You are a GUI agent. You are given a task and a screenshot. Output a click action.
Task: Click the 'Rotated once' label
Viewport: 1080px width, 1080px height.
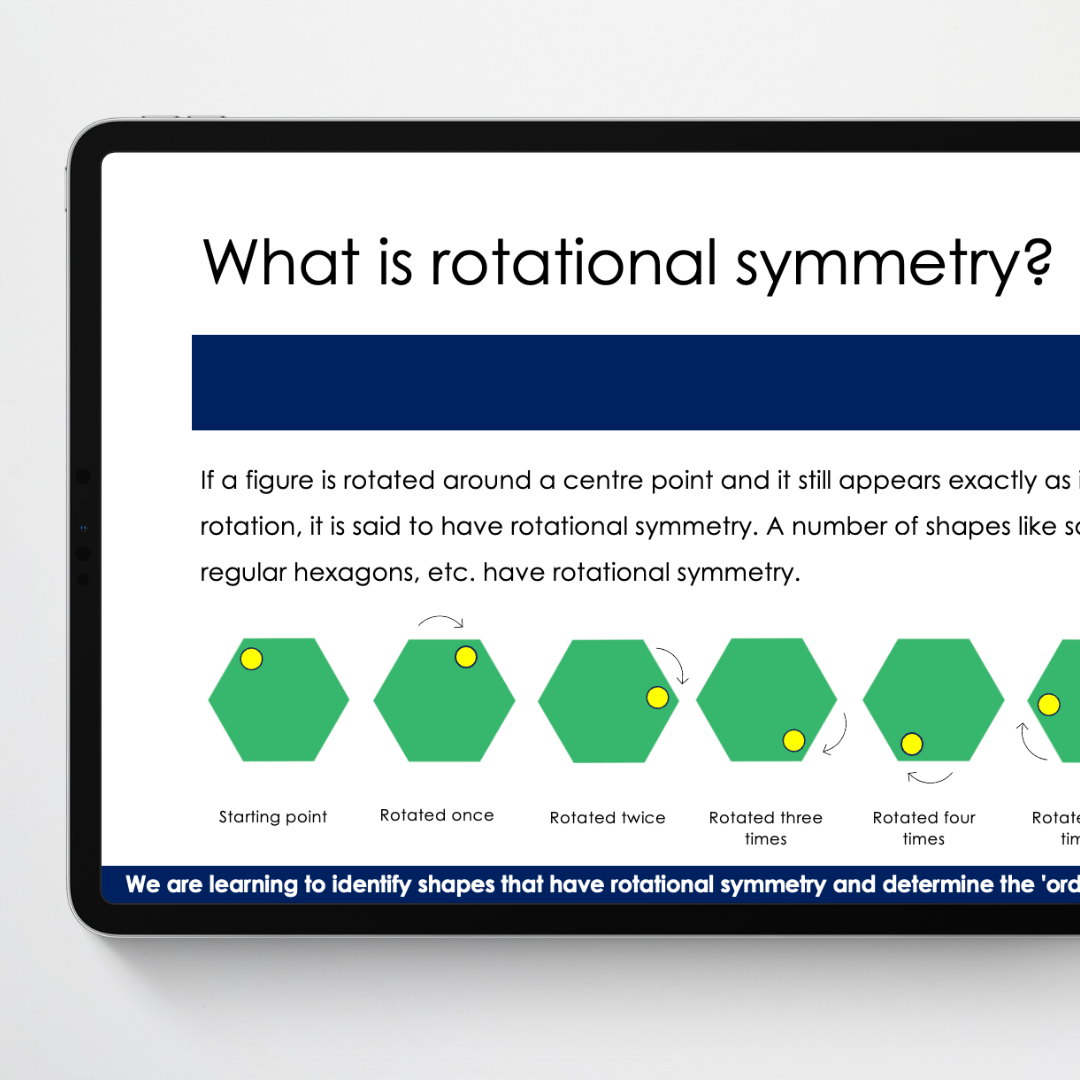click(437, 816)
